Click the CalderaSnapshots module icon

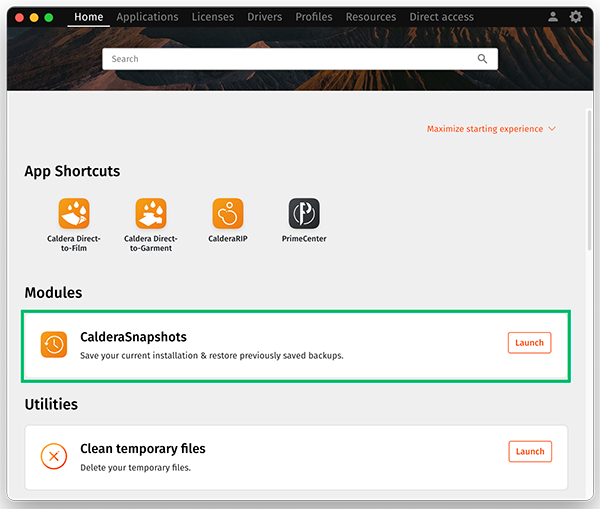(54, 344)
